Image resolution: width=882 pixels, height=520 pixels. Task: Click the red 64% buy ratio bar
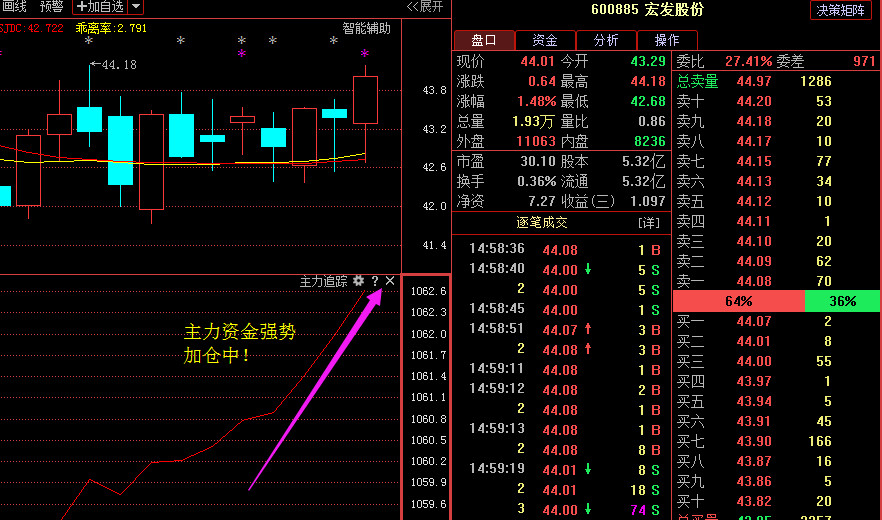738,301
